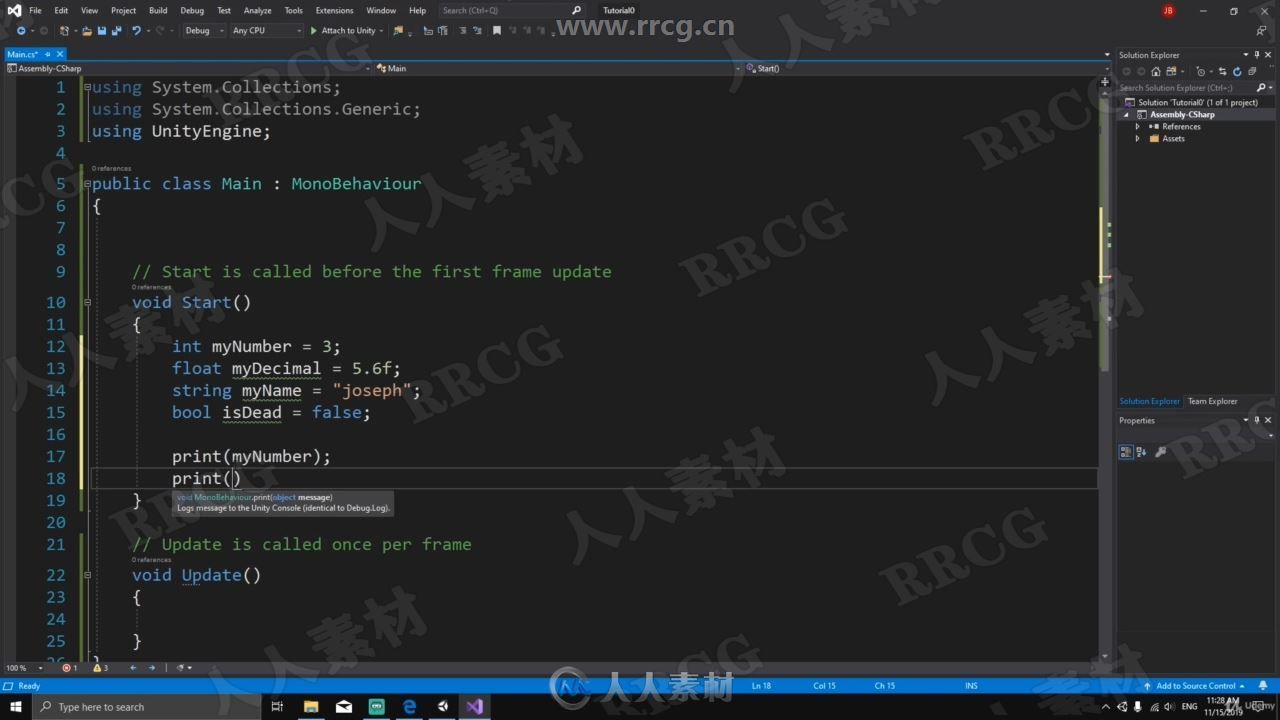Click Windows Type here to search box
The width and height of the screenshot is (1280, 720).
click(146, 707)
